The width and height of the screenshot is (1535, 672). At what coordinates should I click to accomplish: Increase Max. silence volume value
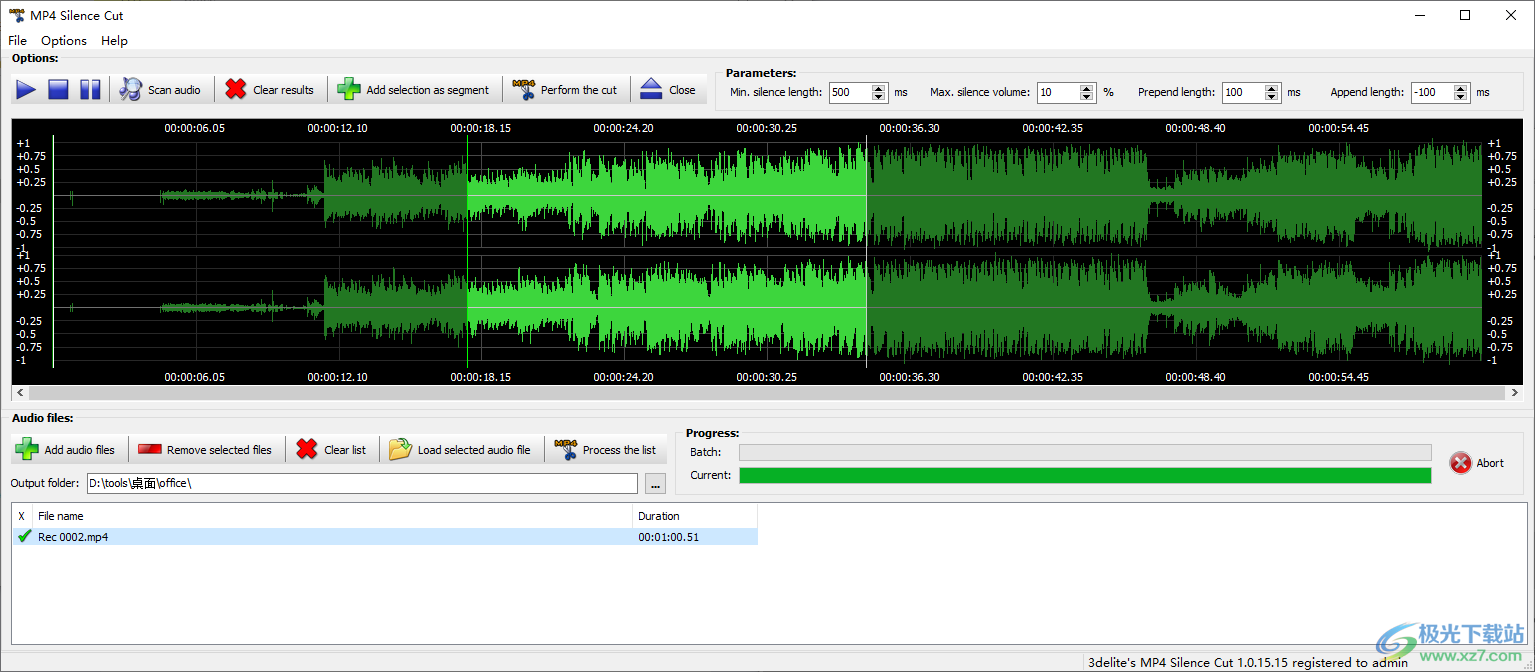1087,88
